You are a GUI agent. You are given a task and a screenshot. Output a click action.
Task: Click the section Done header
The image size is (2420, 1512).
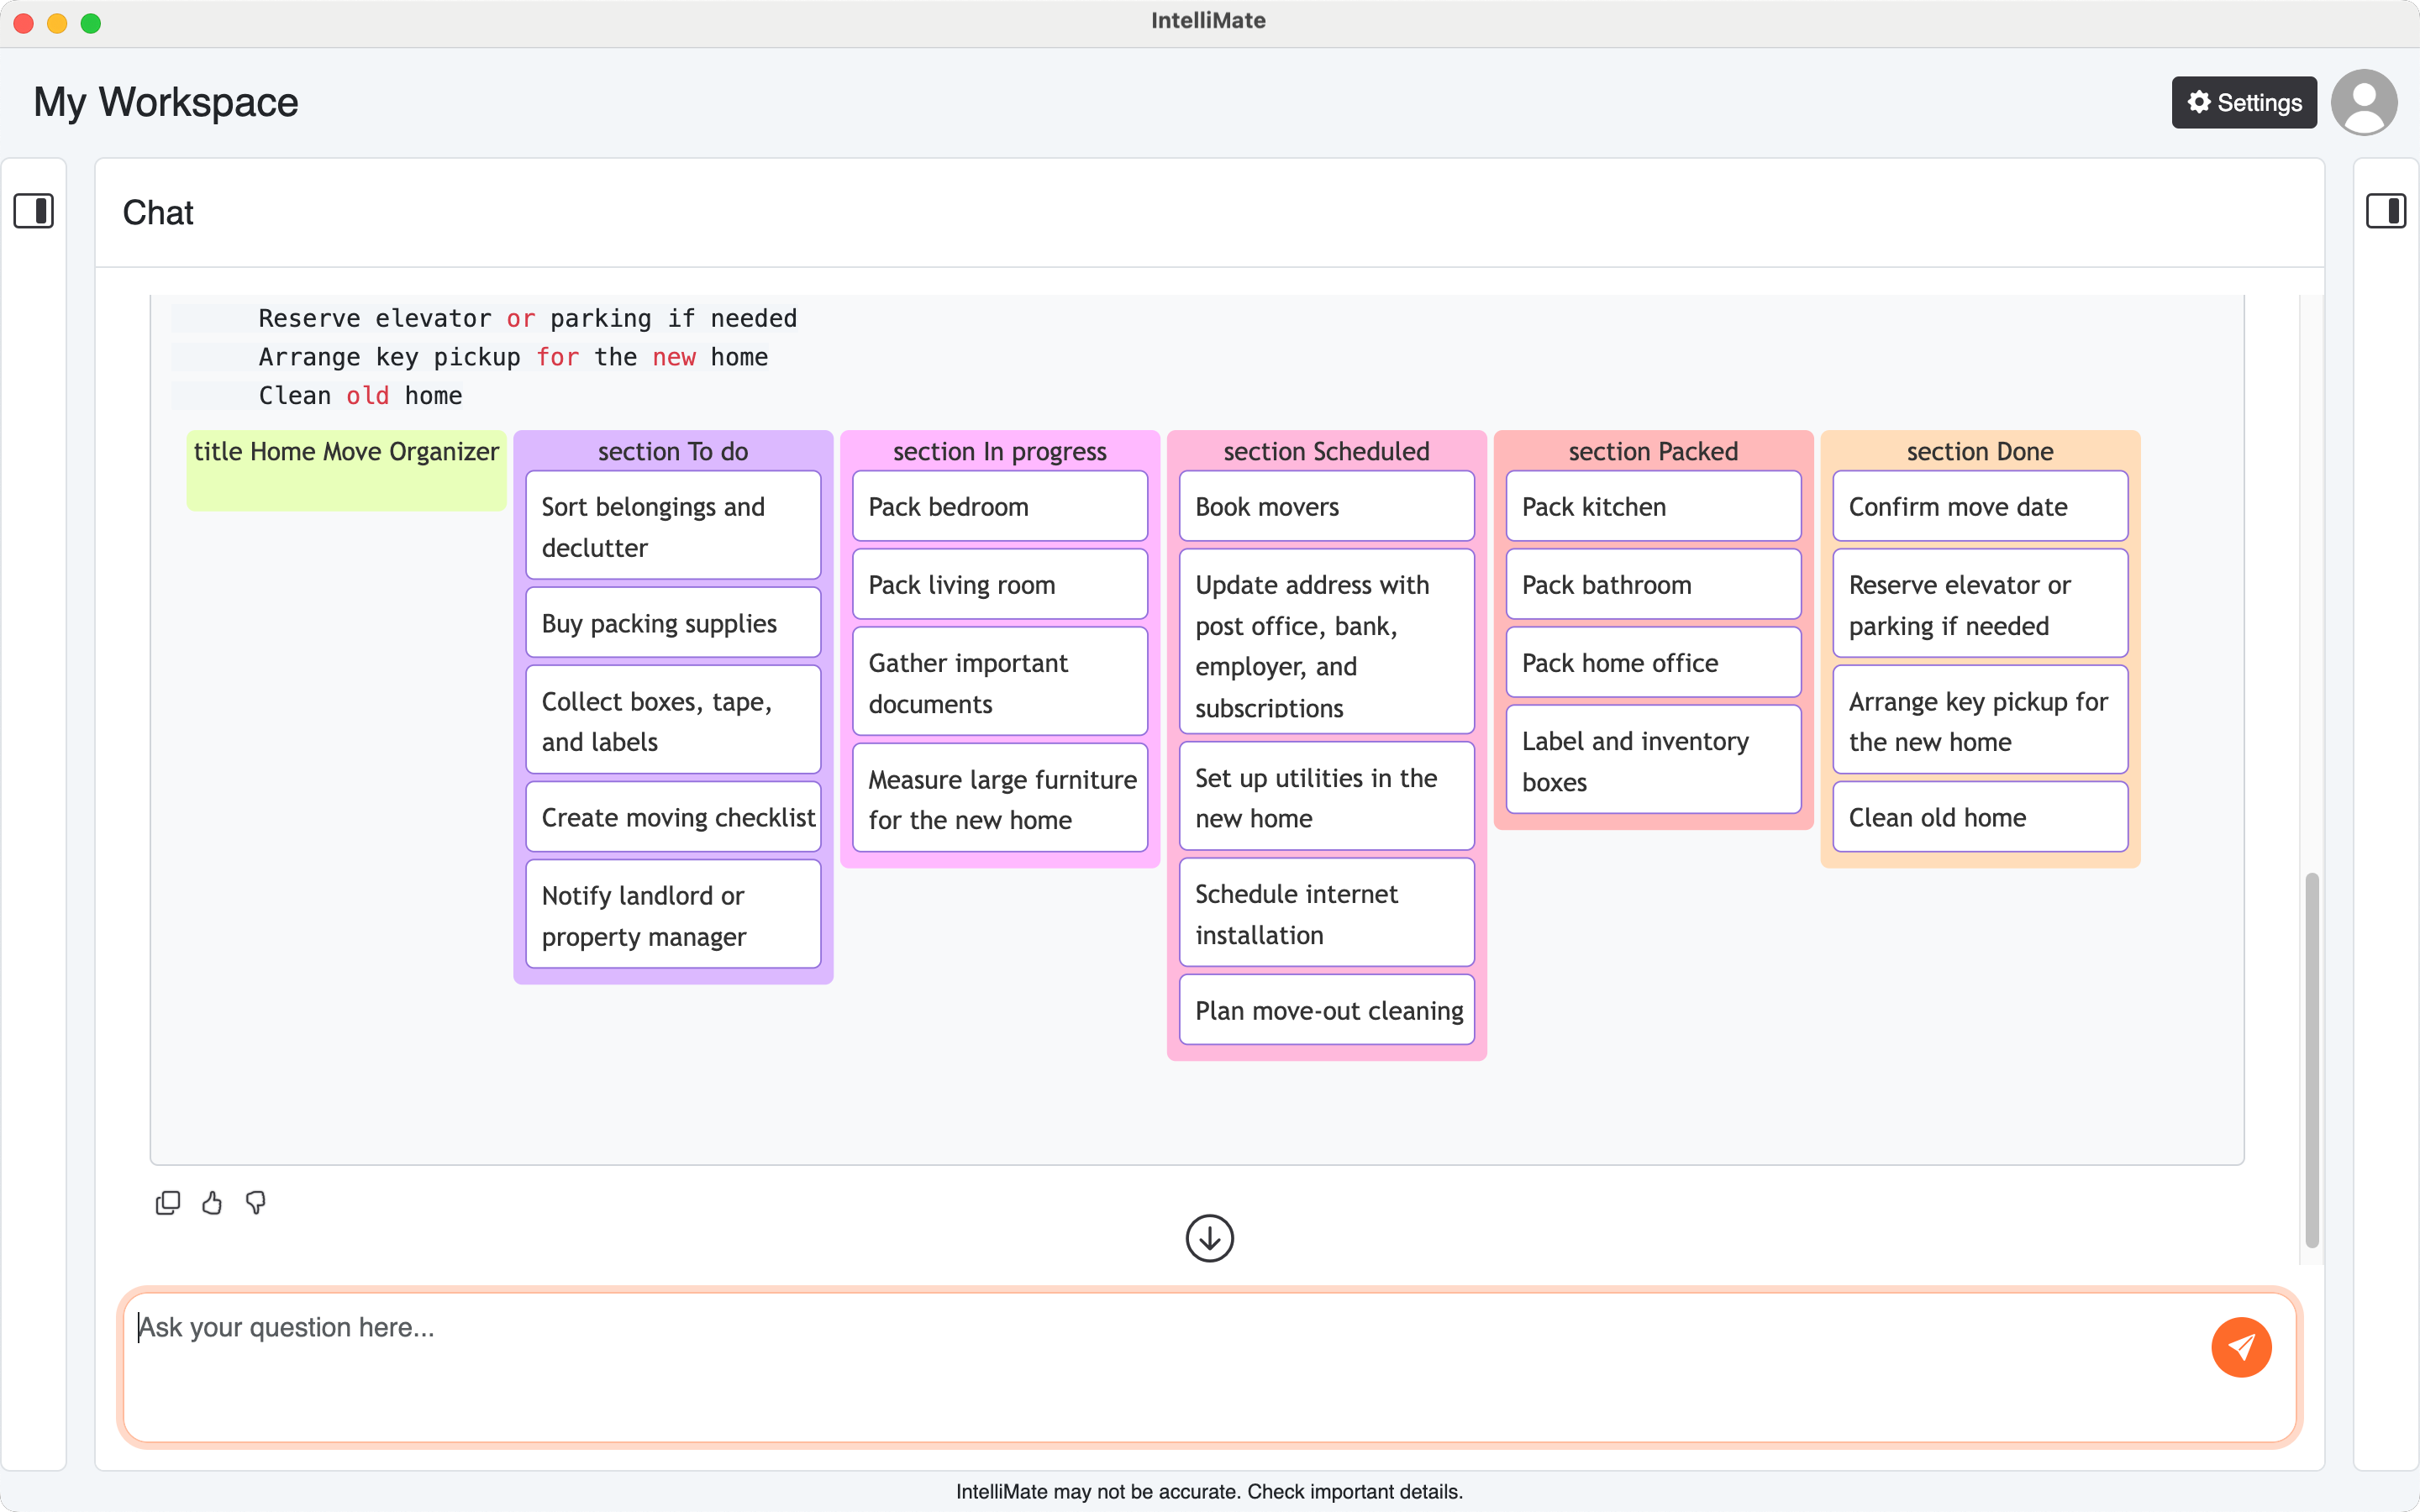(x=1980, y=451)
